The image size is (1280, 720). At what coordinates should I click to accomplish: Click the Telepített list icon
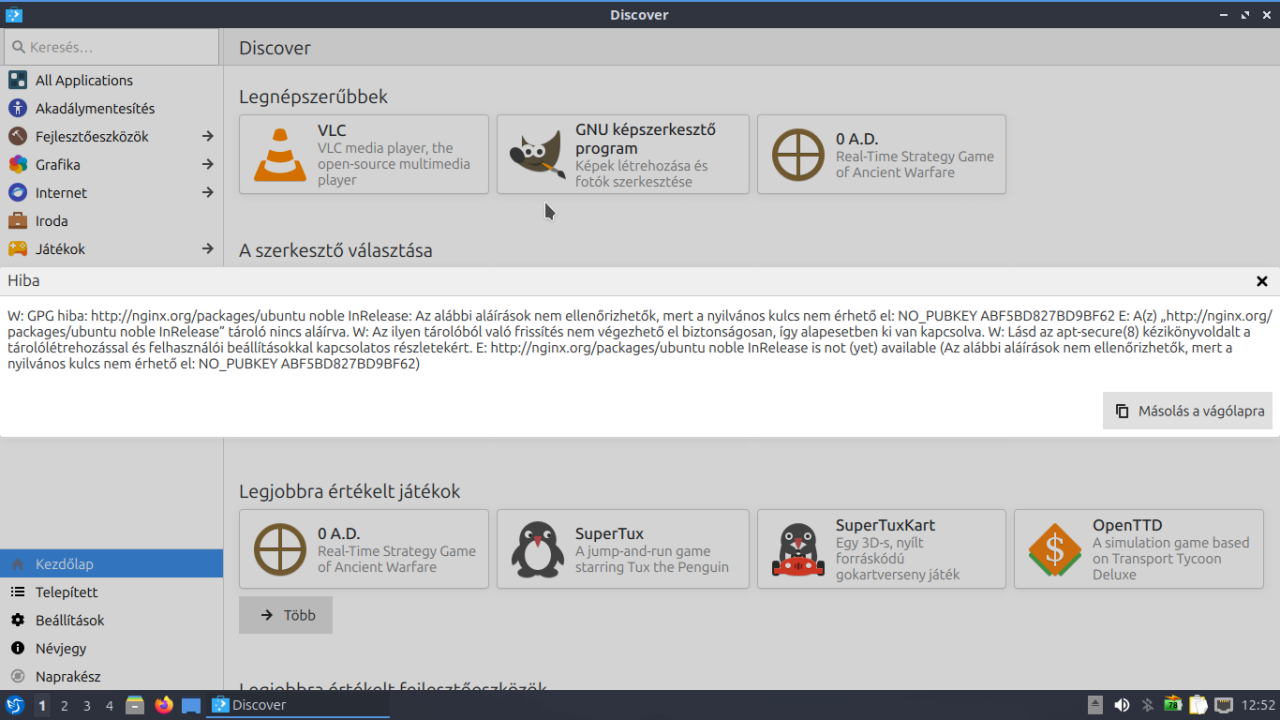point(17,592)
